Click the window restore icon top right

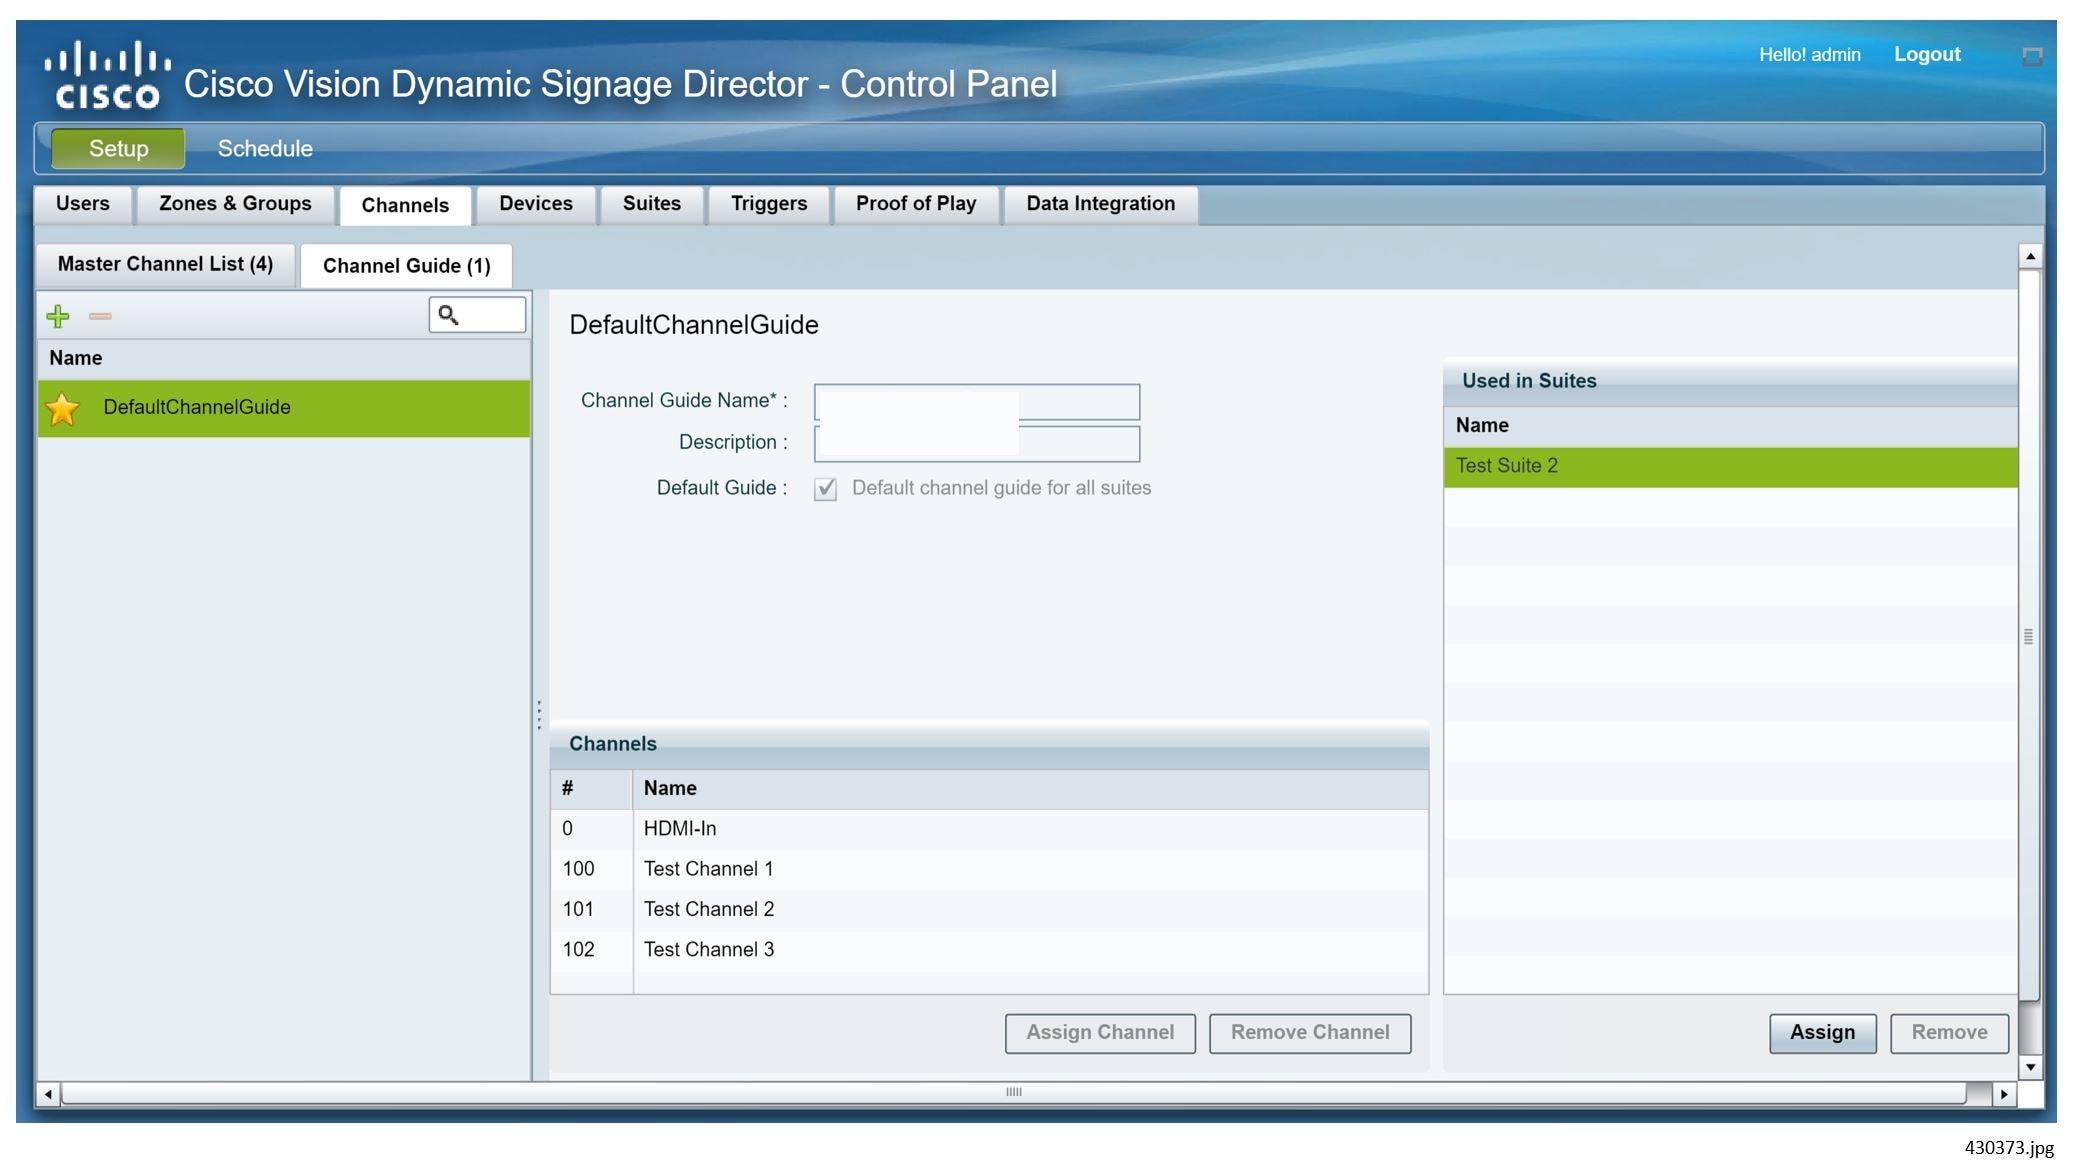point(2032,56)
